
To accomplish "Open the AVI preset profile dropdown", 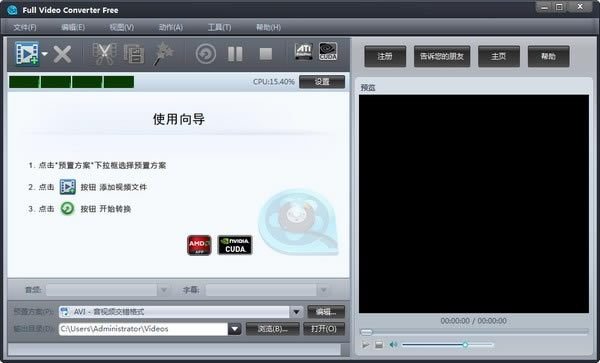I will 296,312.
